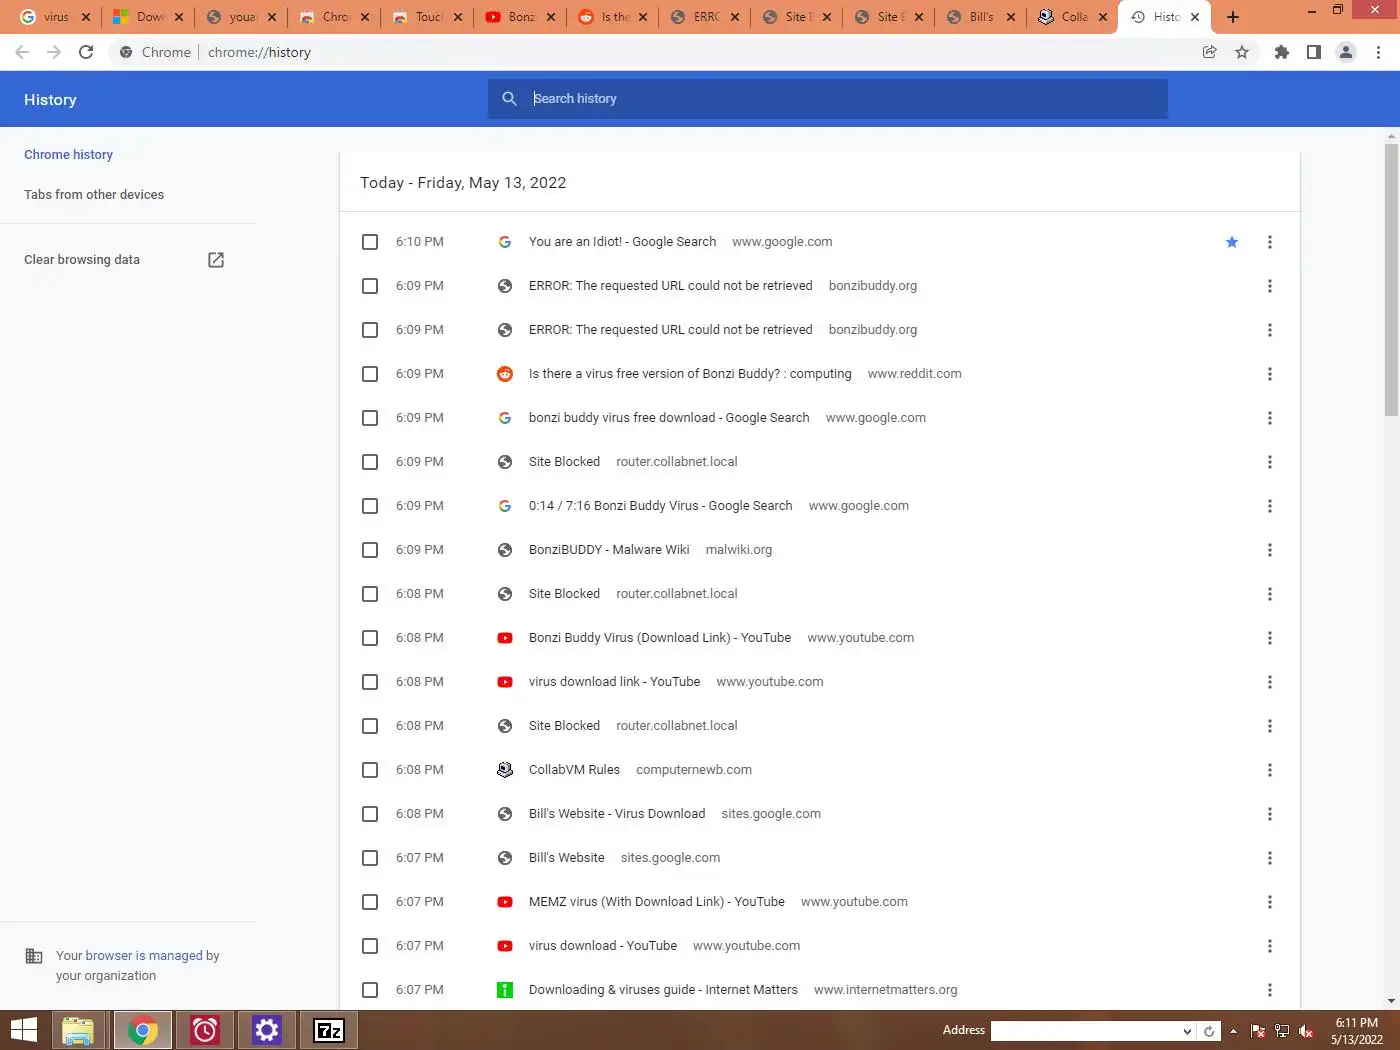Open File Explorer from the taskbar
This screenshot has height=1050, width=1400.
tap(78, 1030)
